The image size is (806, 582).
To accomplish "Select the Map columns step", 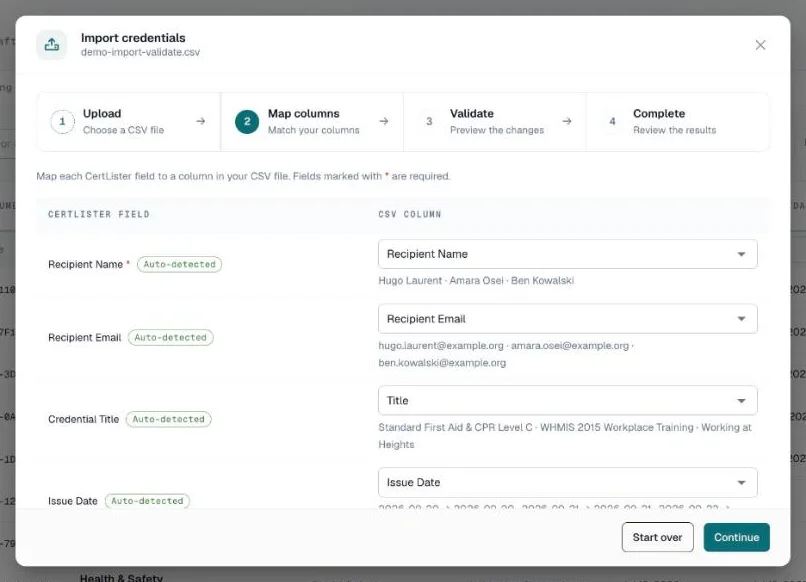I will click(x=312, y=121).
